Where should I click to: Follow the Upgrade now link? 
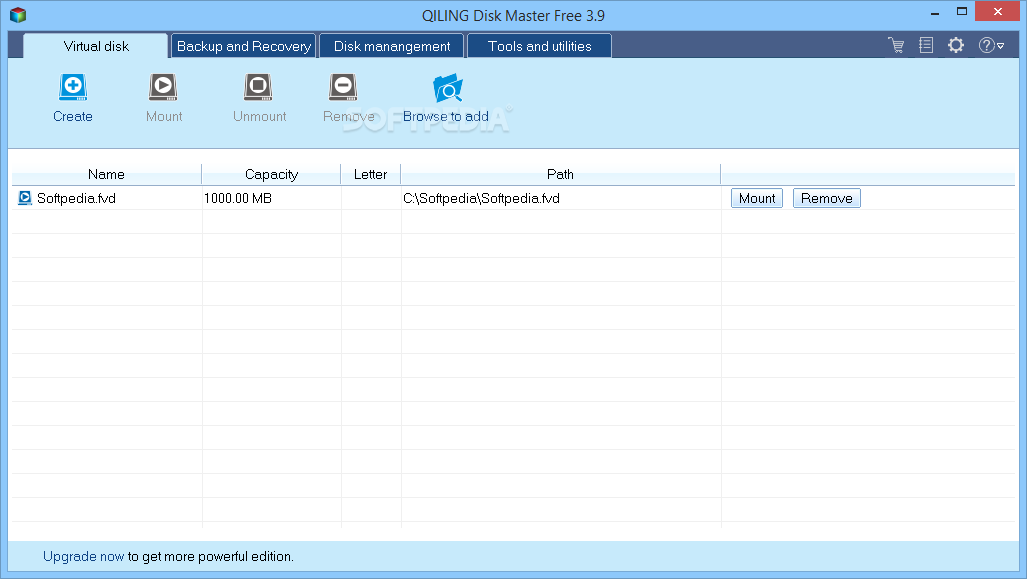83,556
